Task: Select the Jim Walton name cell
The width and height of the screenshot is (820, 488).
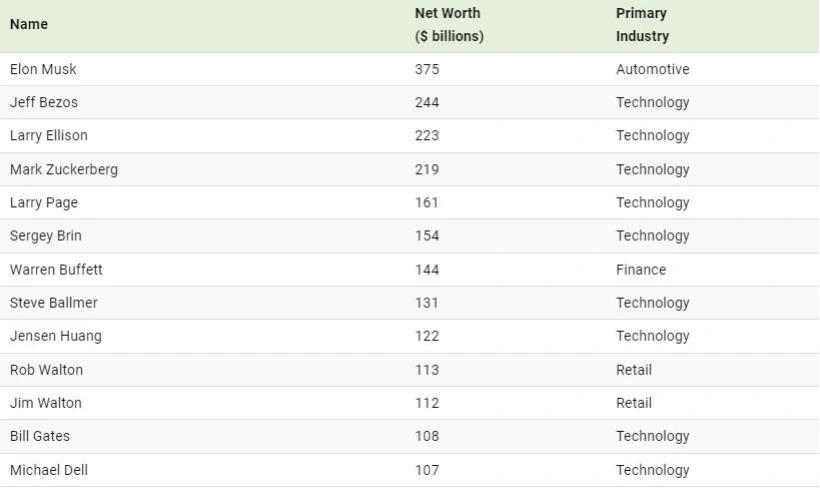Action: pos(46,403)
